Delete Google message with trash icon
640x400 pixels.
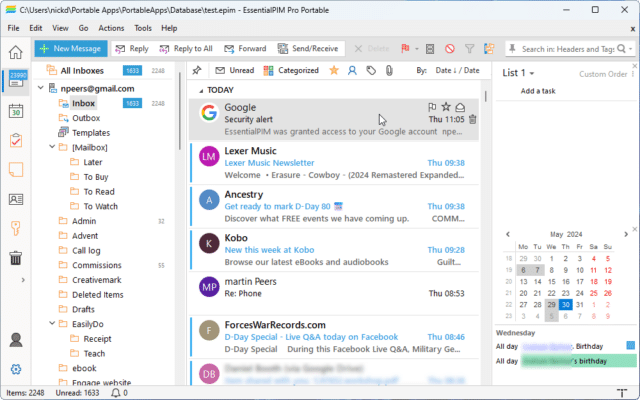tap(473, 120)
